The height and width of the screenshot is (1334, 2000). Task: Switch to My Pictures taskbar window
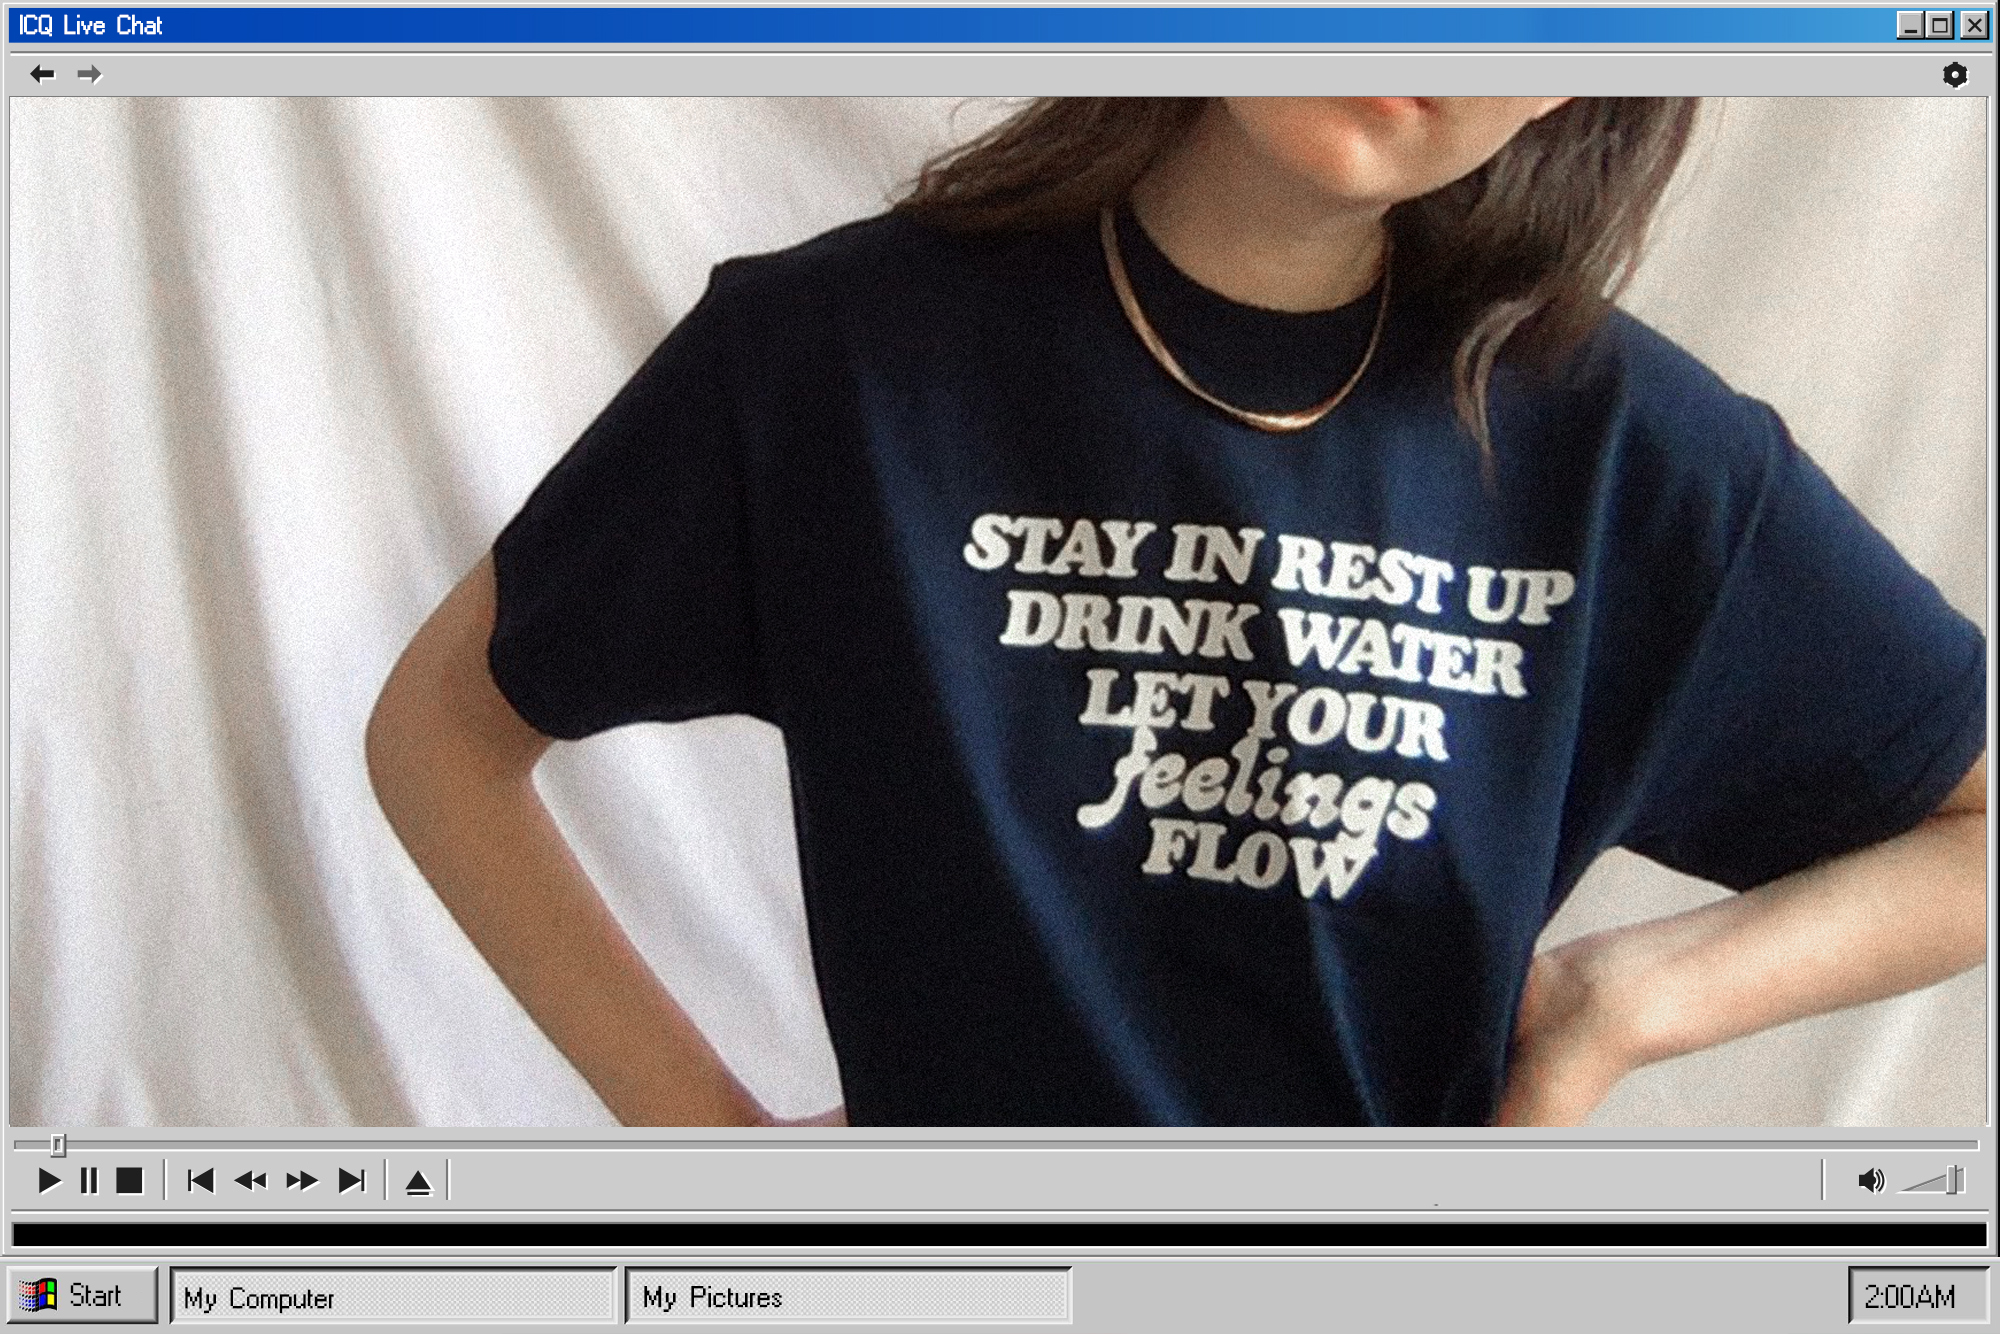(848, 1297)
